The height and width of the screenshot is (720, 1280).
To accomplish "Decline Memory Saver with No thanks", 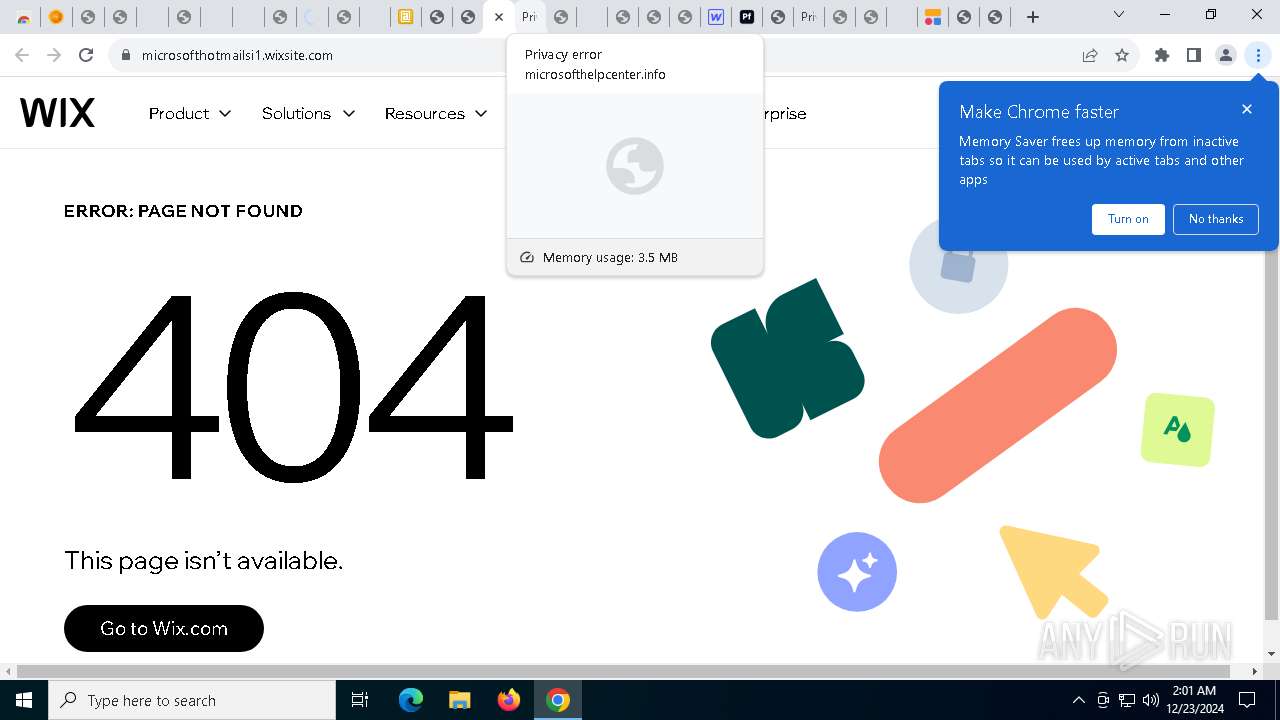I will tap(1216, 219).
